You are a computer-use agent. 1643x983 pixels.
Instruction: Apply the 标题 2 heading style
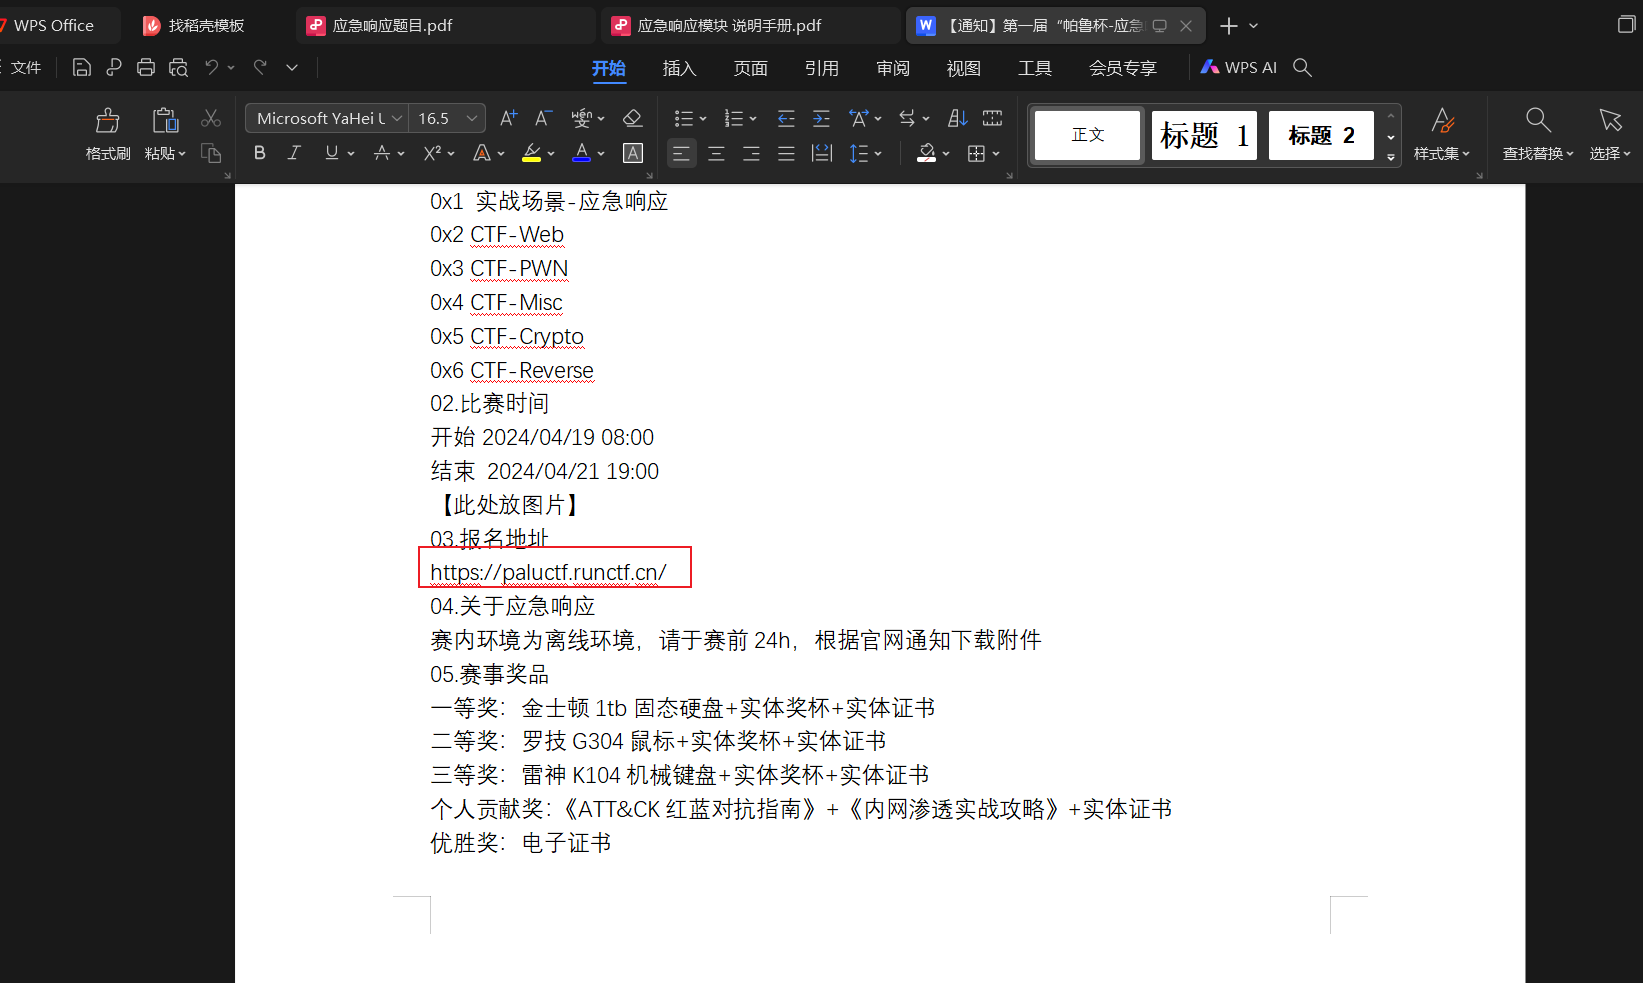(x=1321, y=135)
